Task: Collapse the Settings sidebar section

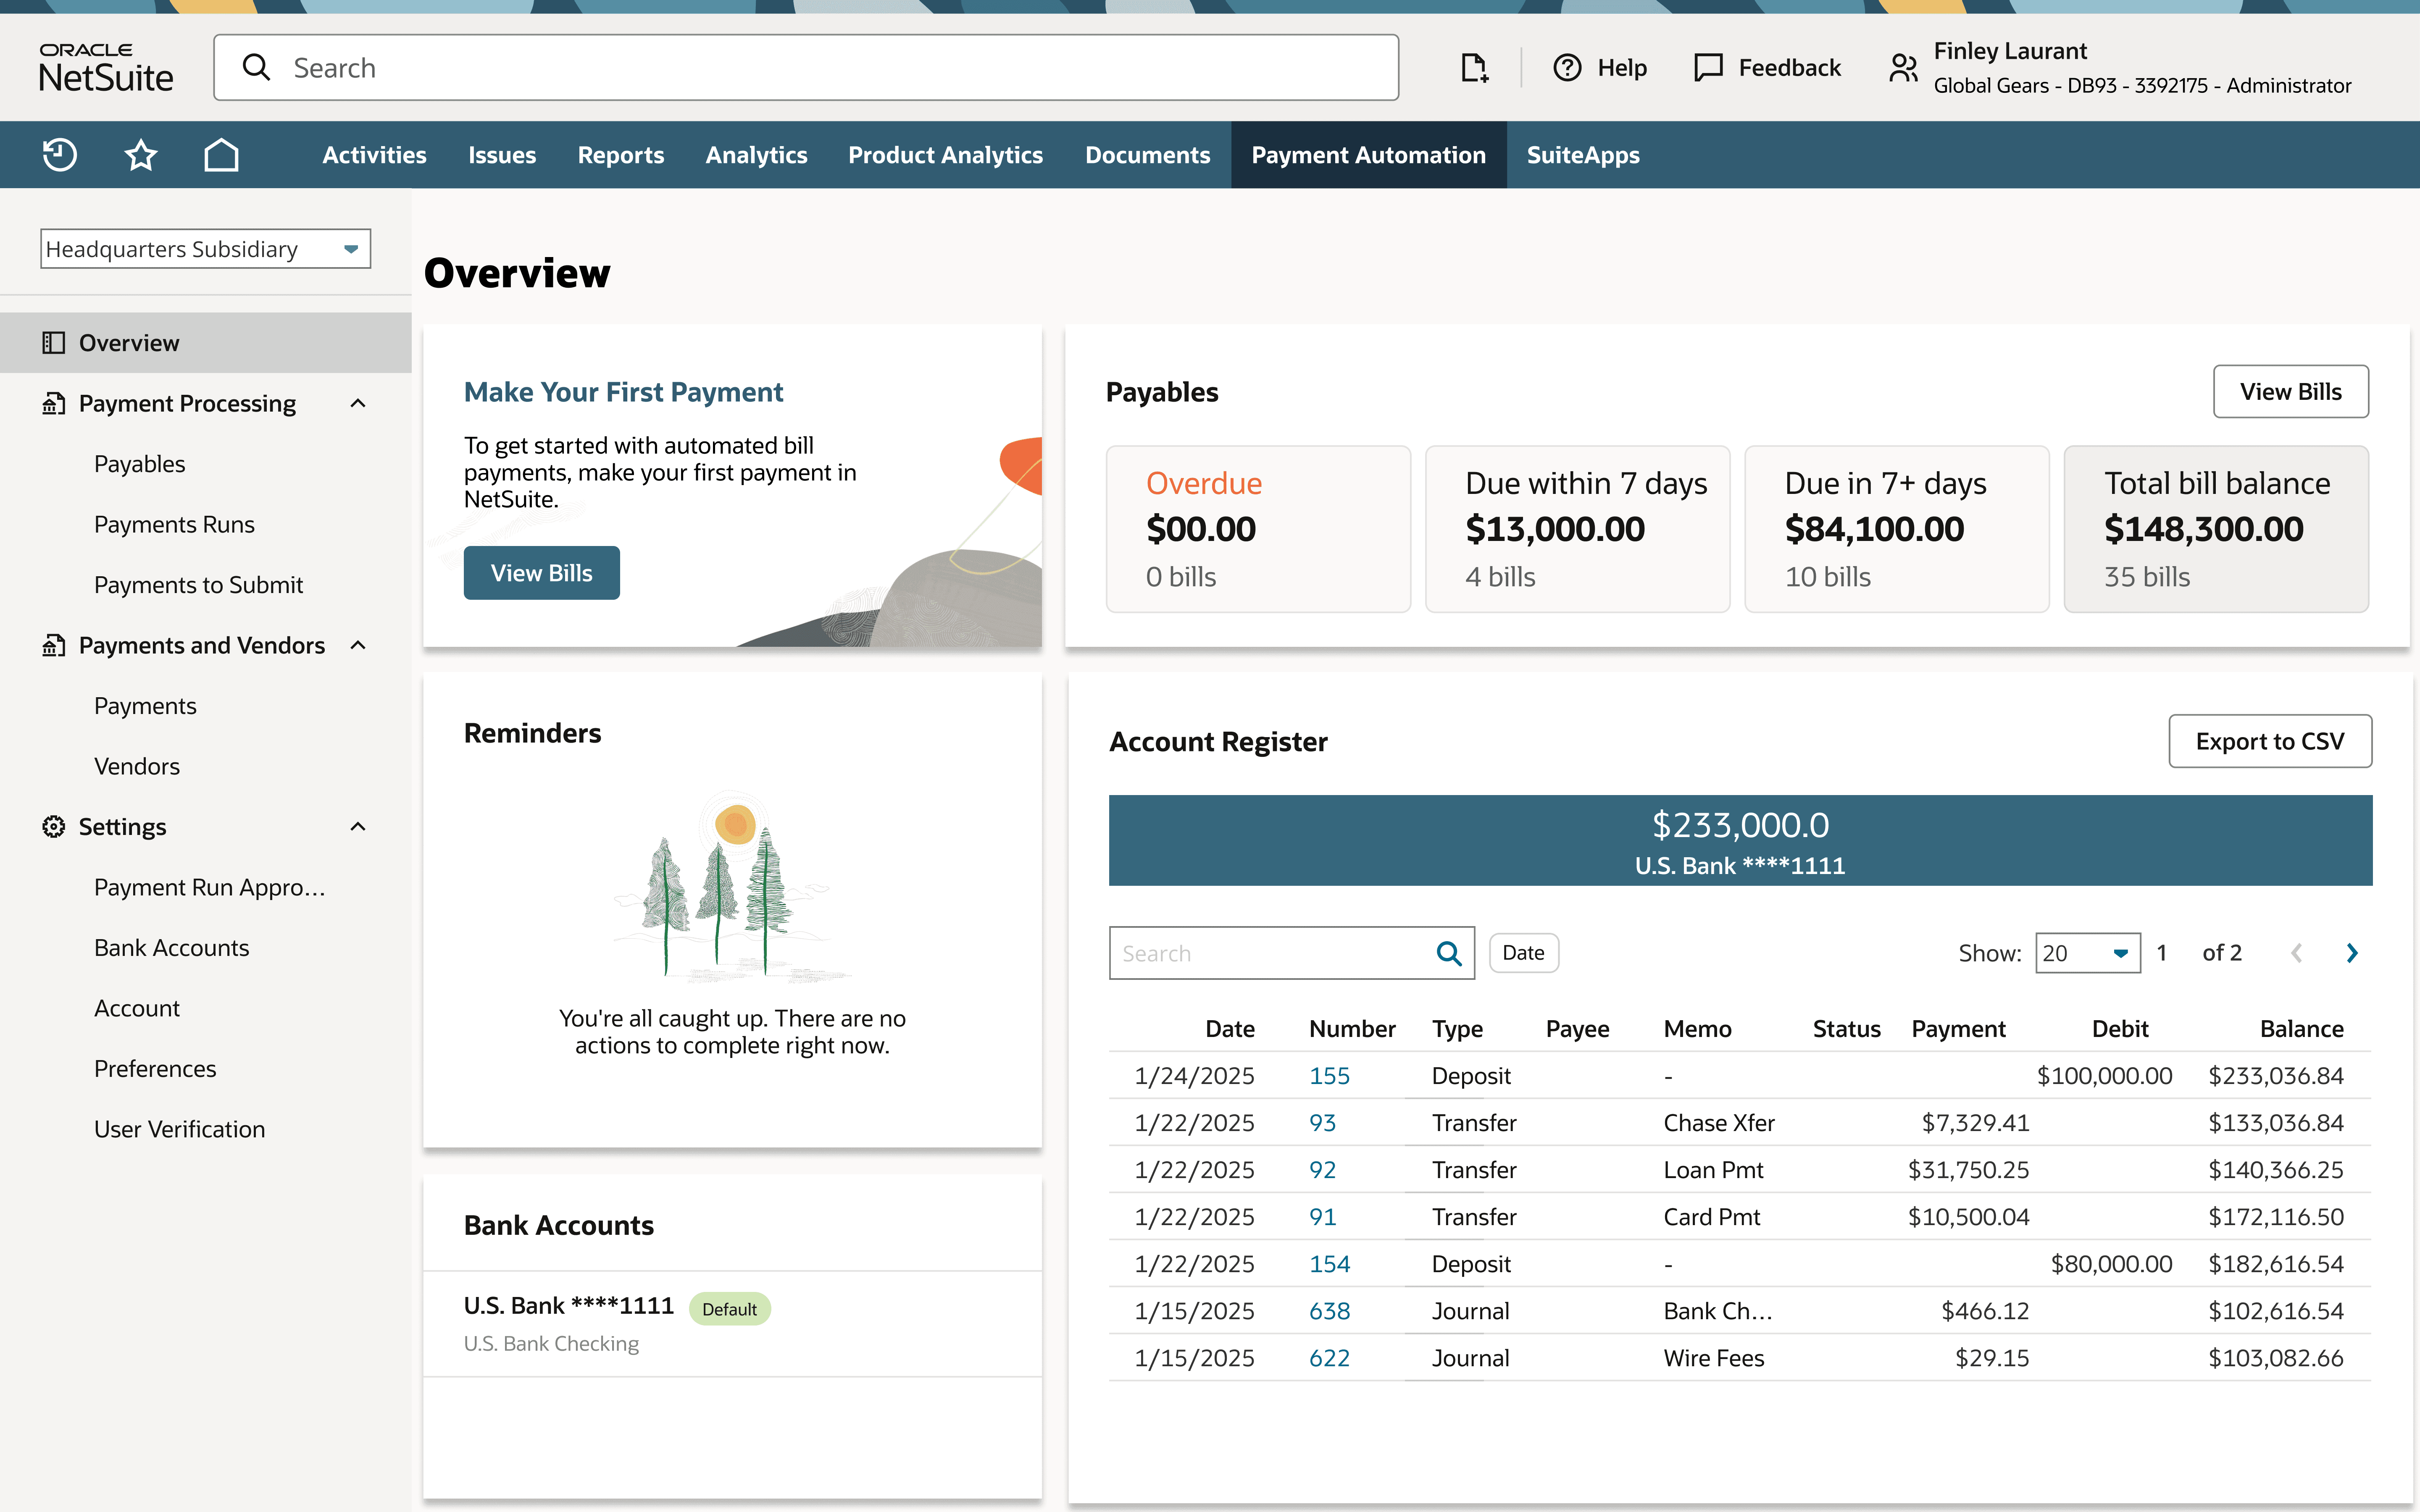Action: [x=358, y=827]
